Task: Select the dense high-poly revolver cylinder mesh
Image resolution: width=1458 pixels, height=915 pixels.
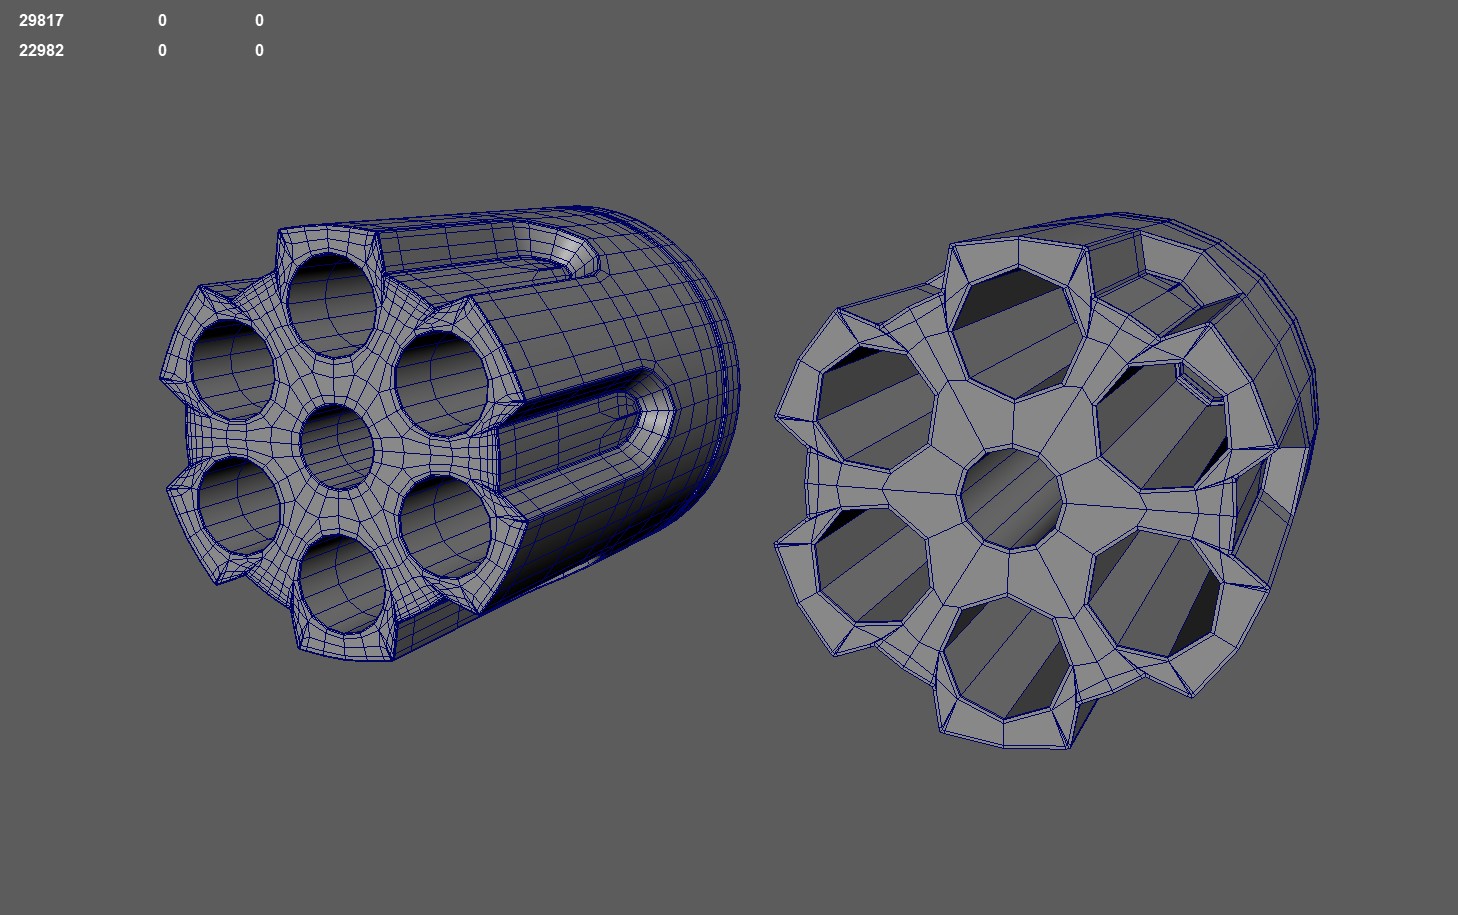Action: click(450, 433)
